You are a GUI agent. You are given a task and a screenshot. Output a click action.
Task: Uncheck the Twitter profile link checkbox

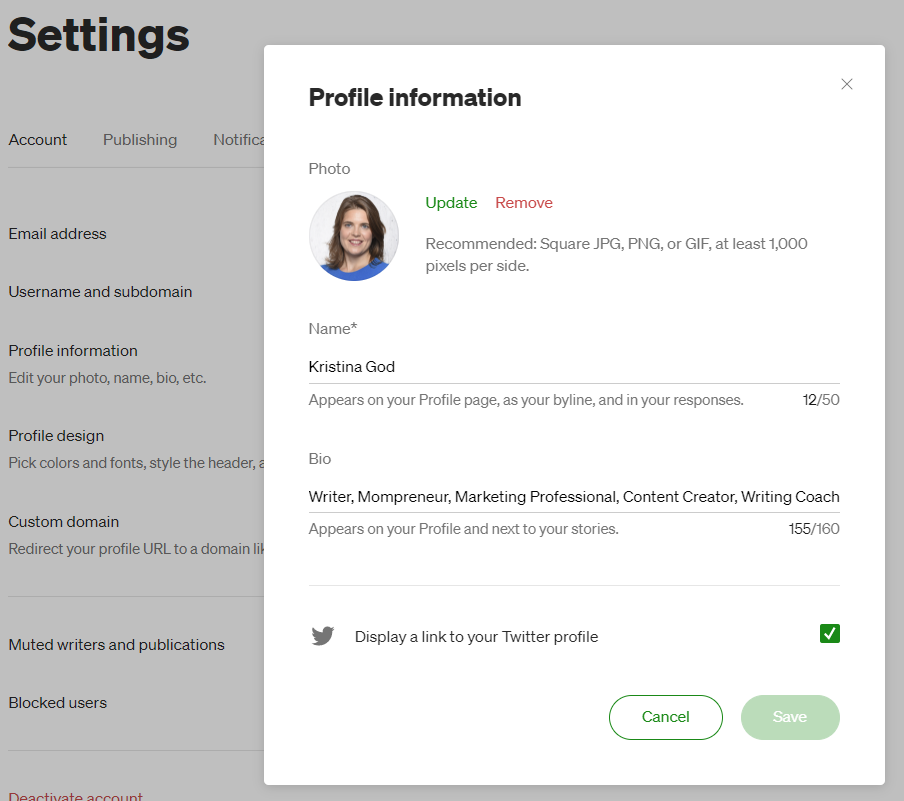tap(830, 633)
